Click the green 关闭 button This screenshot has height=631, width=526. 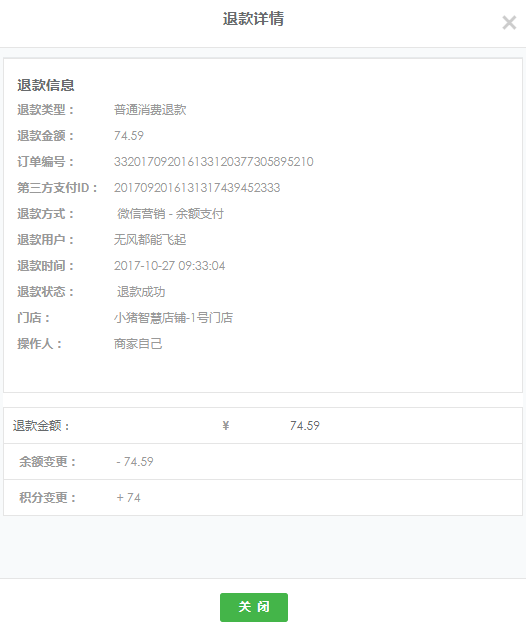[254, 607]
